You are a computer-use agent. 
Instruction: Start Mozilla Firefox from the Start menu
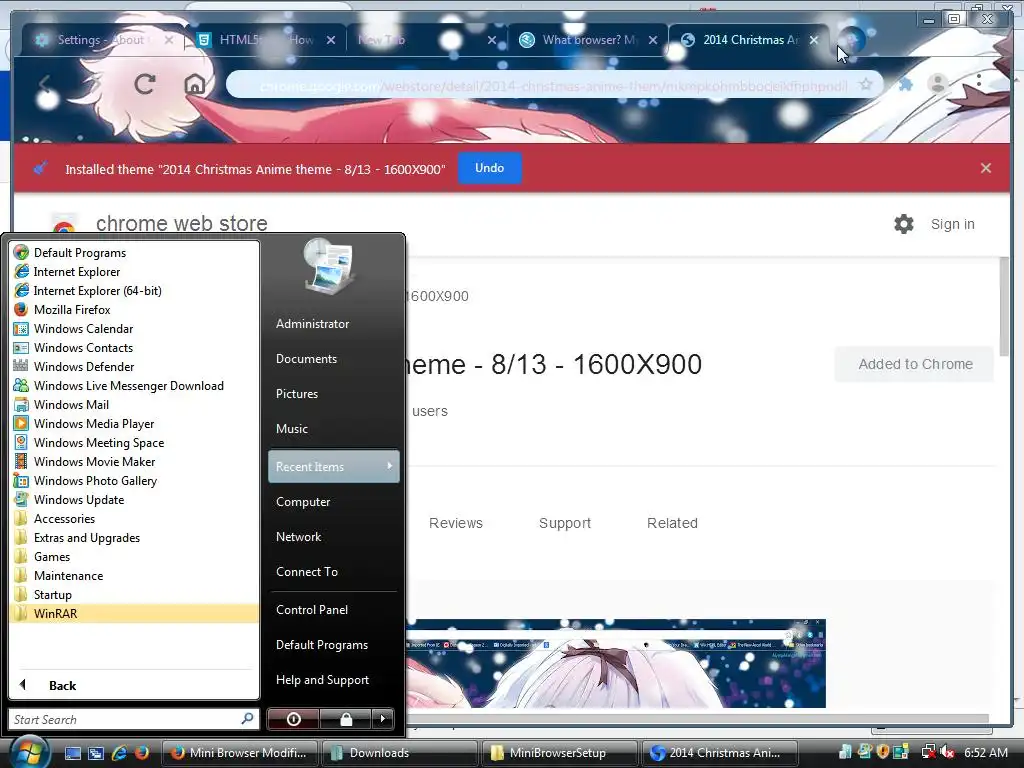pyautogui.click(x=72, y=310)
